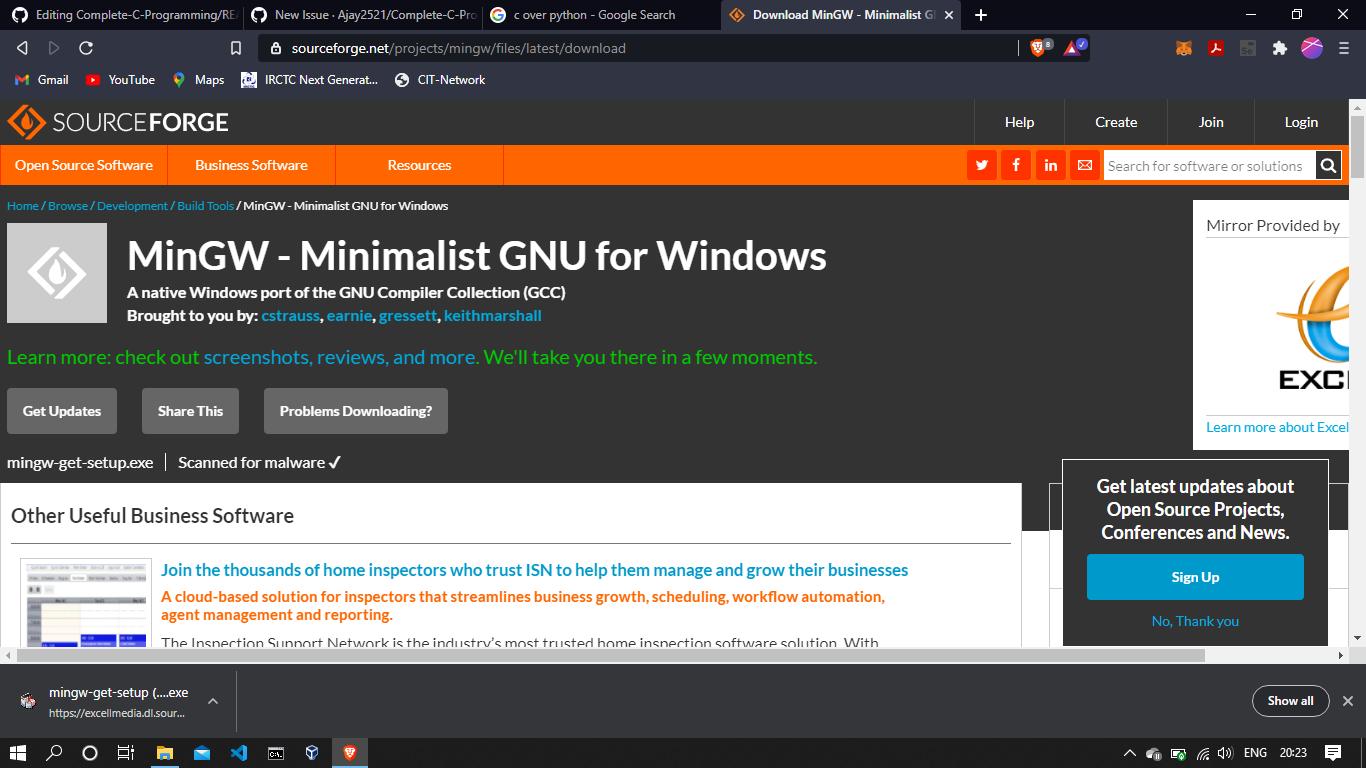Reload the current page
Screen dimensions: 1366x768
[86, 48]
